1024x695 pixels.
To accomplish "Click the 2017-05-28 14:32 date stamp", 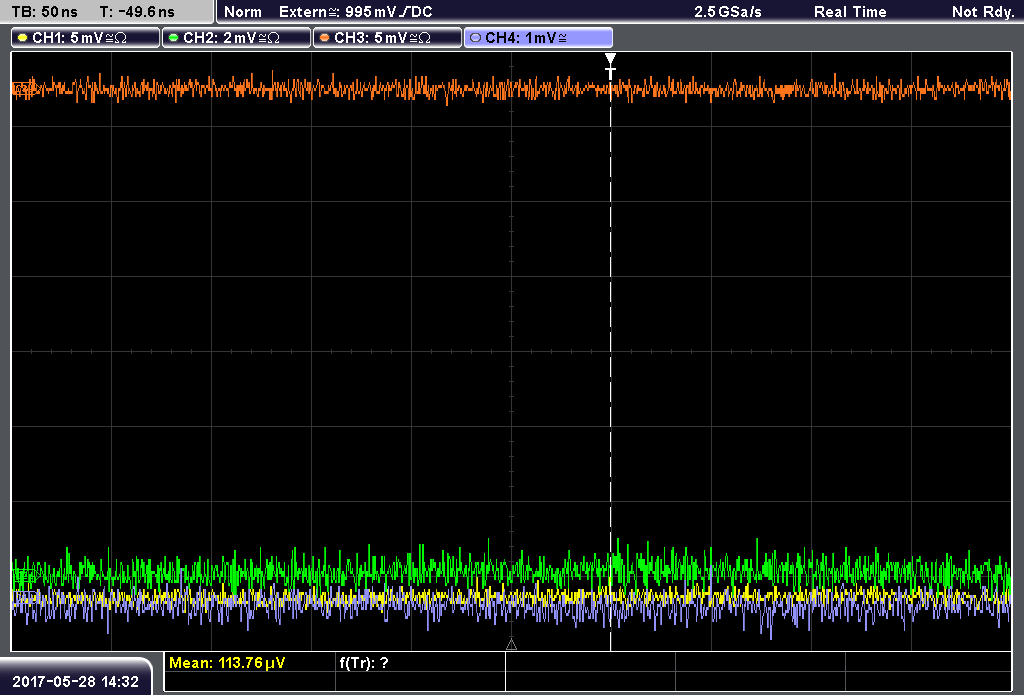I will 76,682.
